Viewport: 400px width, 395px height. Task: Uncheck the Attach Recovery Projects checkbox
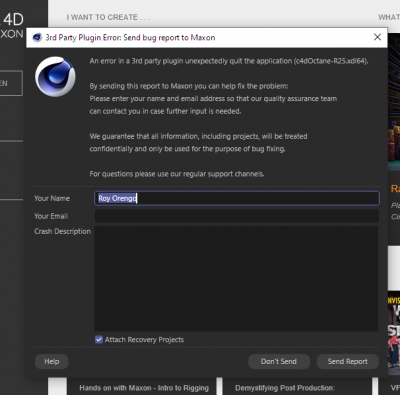click(x=99, y=340)
